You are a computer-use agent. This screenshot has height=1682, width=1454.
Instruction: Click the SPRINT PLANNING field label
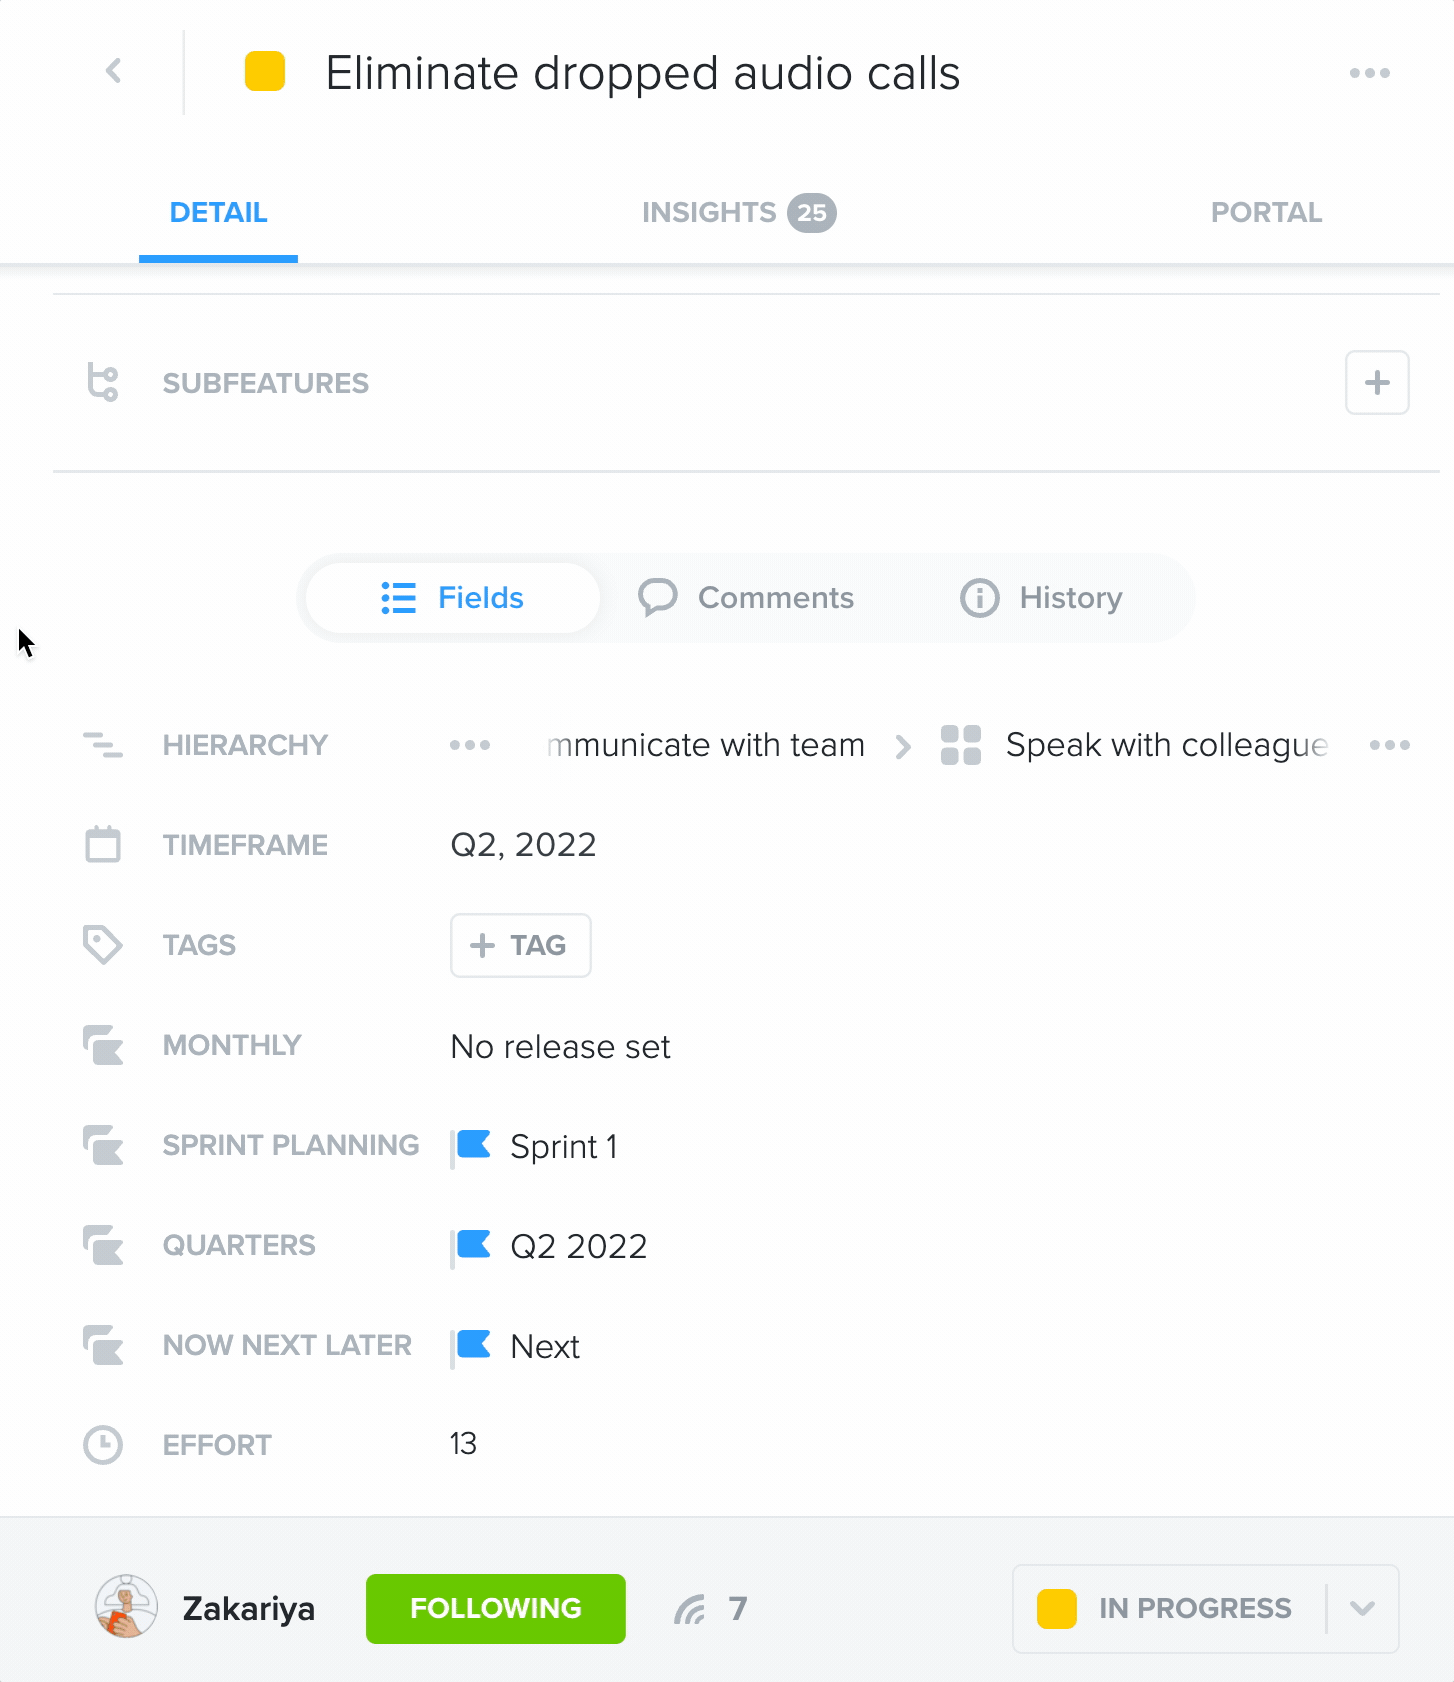291,1145
